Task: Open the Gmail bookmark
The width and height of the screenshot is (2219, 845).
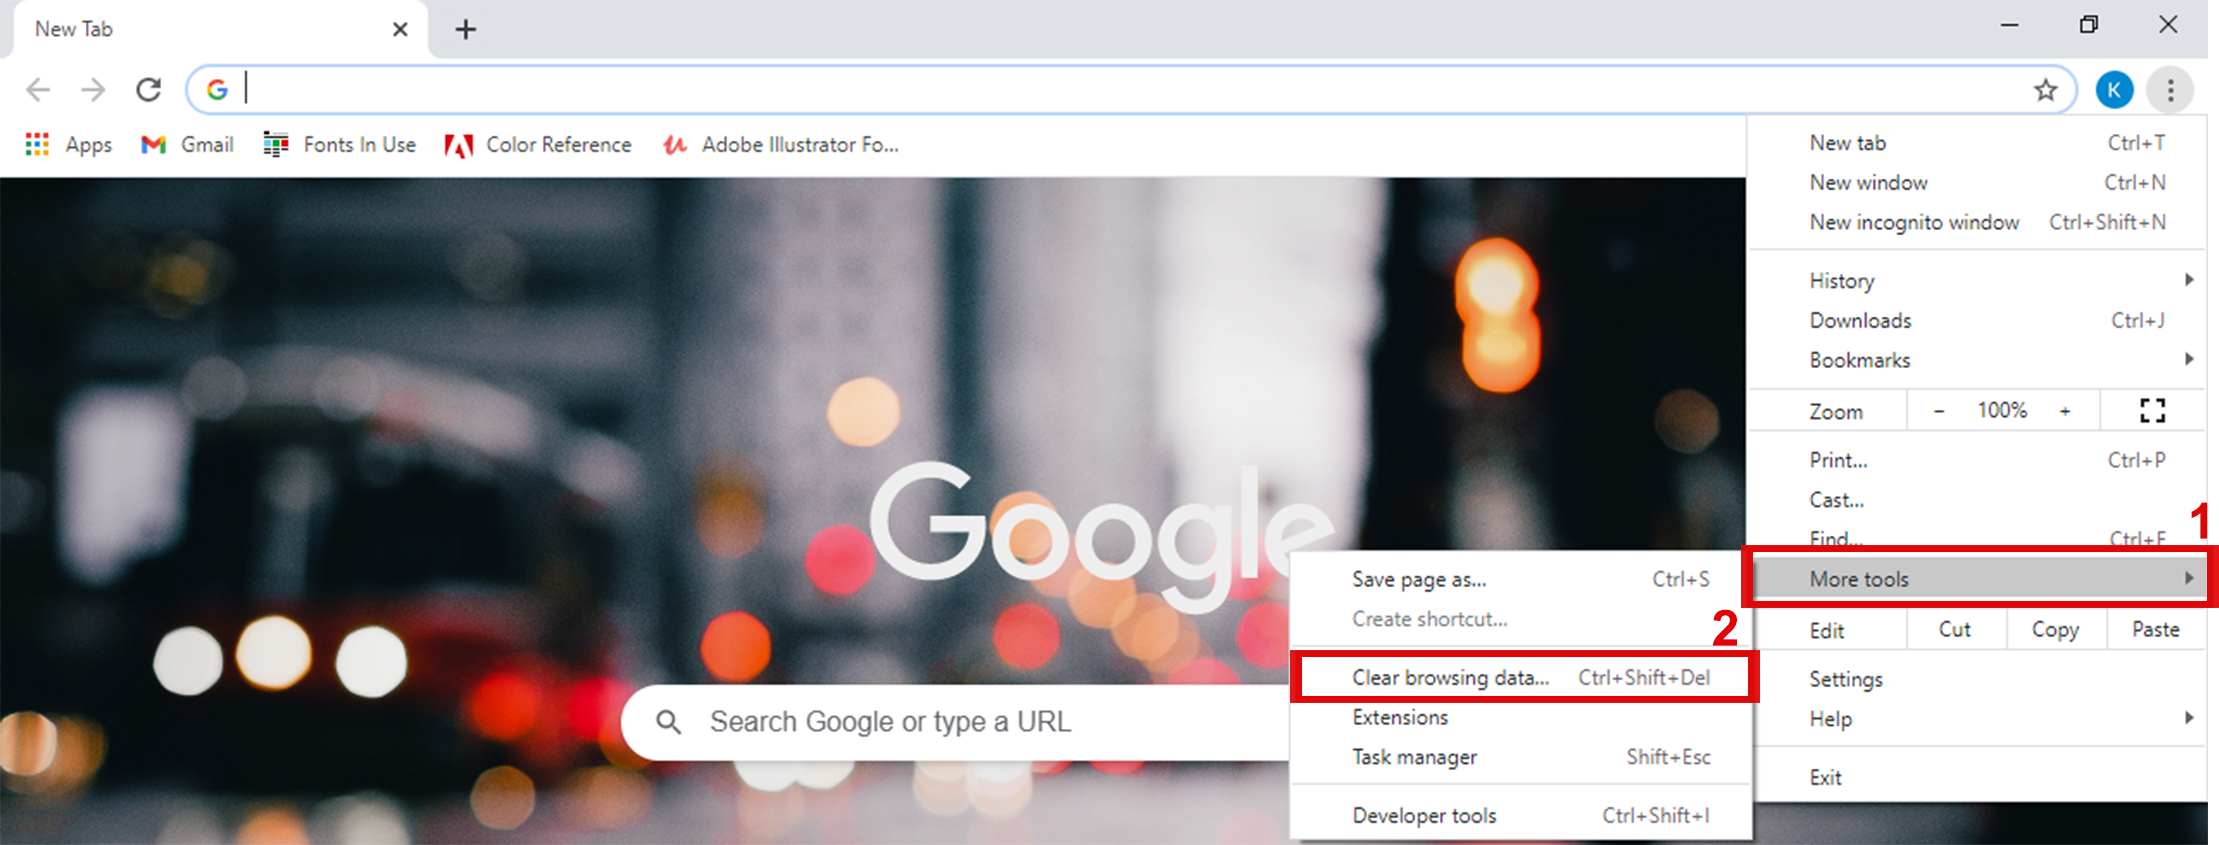Action: tap(187, 145)
